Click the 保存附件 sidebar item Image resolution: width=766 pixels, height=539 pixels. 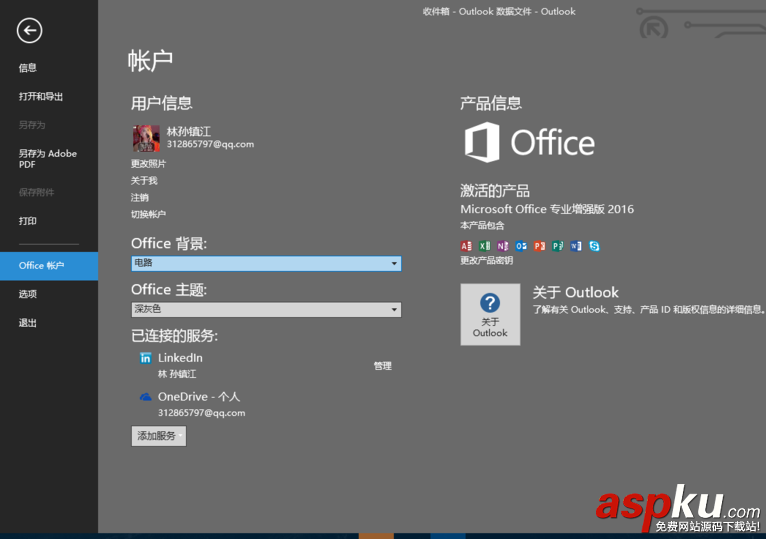(x=37, y=192)
